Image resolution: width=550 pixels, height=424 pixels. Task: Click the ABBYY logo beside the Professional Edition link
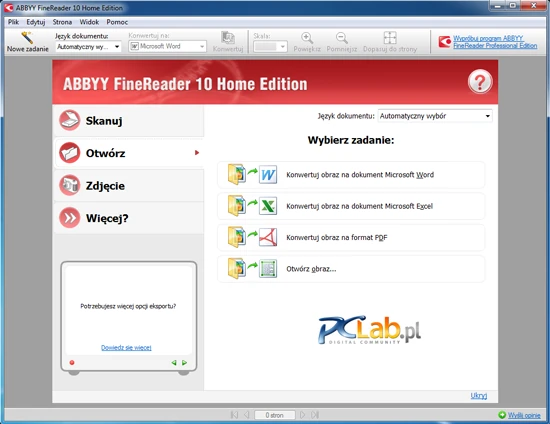pyautogui.click(x=445, y=42)
